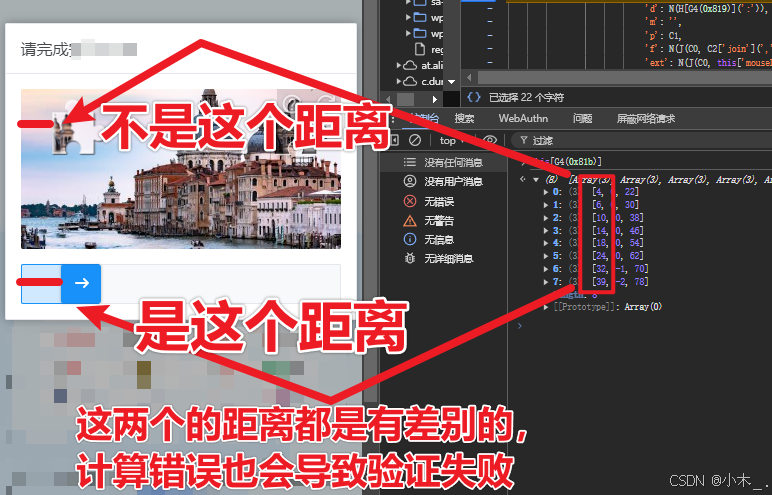This screenshot has height=495, width=772.
Task: Expand the c.dun cloud domain tree node
Action: point(399,81)
